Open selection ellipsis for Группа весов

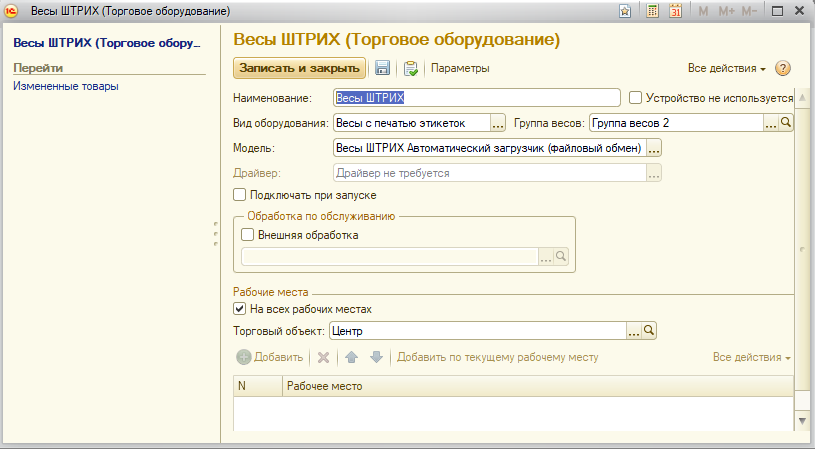(771, 123)
